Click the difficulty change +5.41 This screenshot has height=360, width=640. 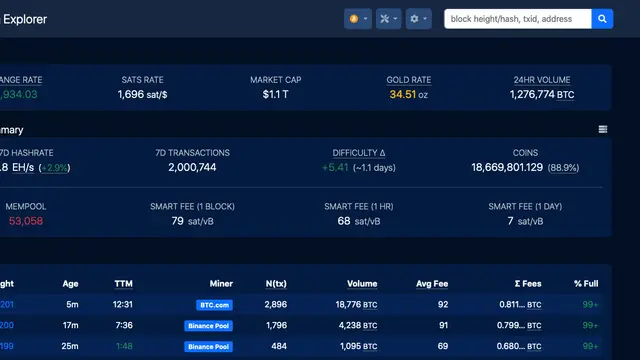(x=335, y=168)
